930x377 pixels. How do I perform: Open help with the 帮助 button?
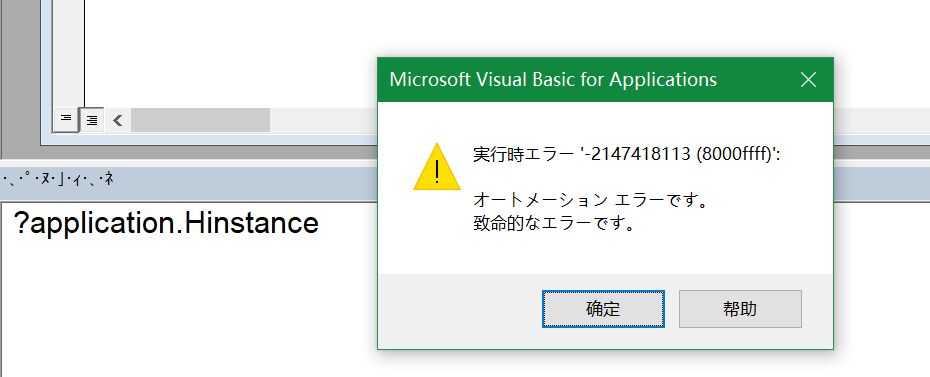(x=740, y=308)
